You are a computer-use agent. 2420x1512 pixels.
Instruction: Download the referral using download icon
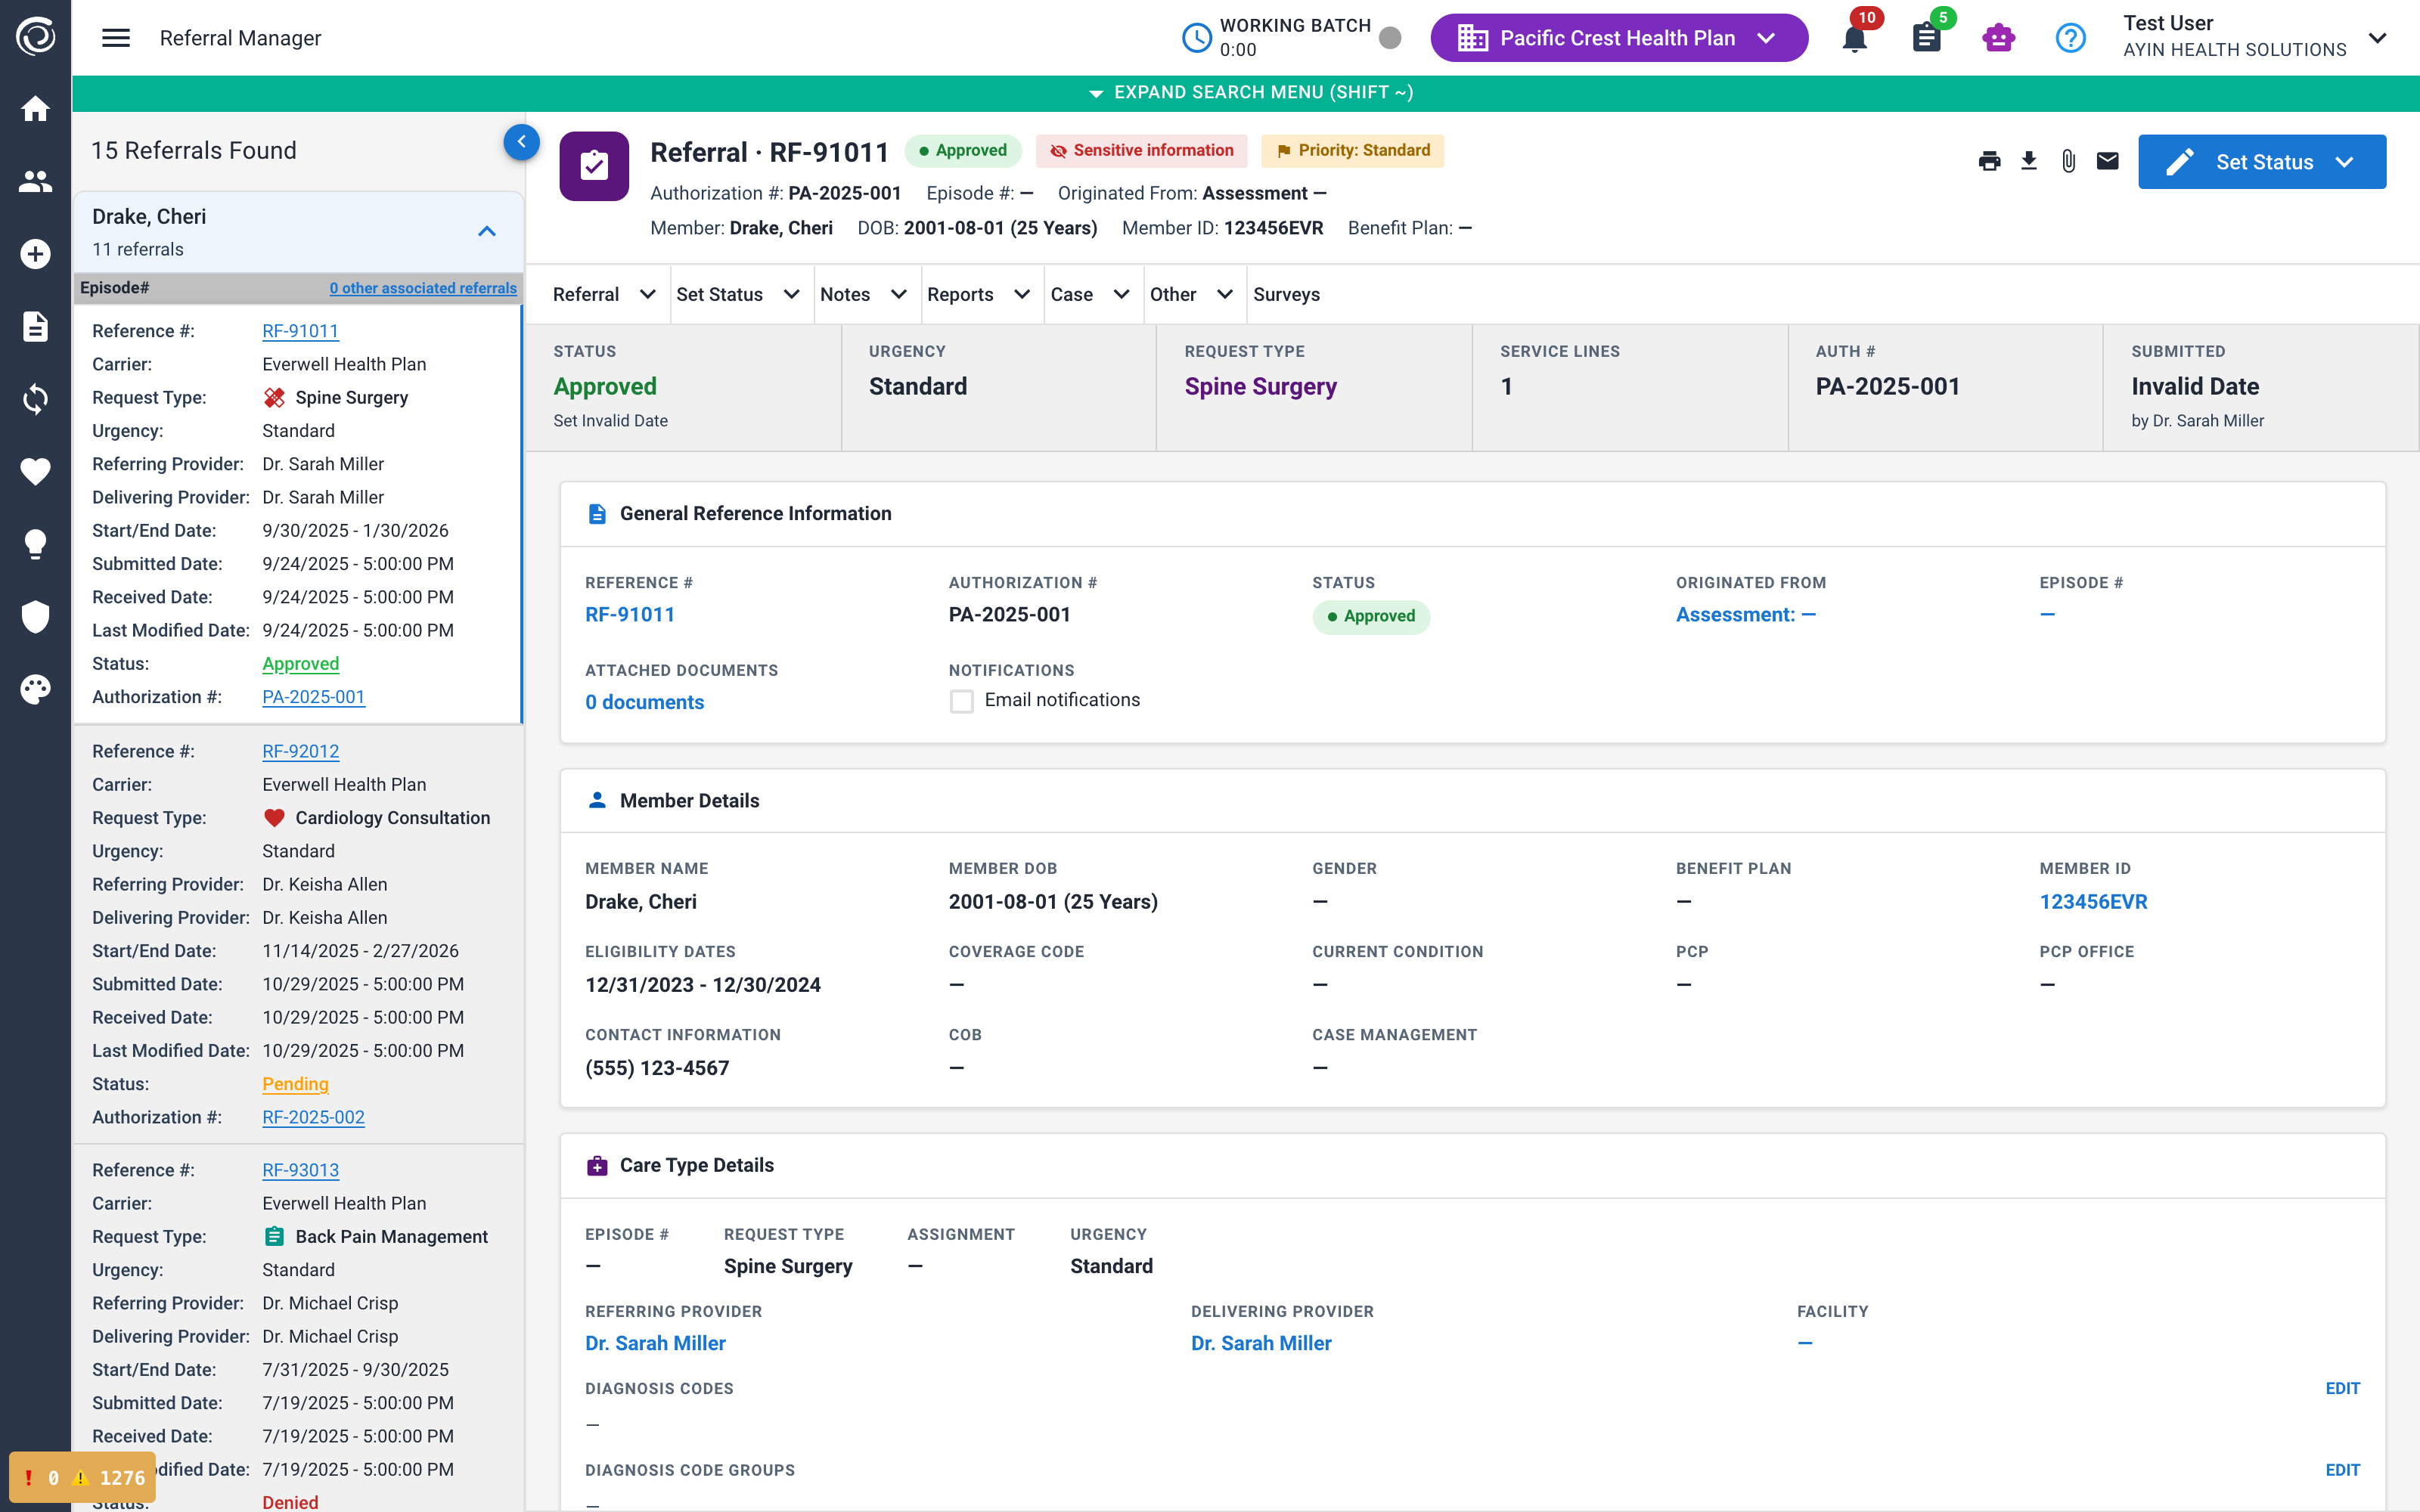[2029, 161]
